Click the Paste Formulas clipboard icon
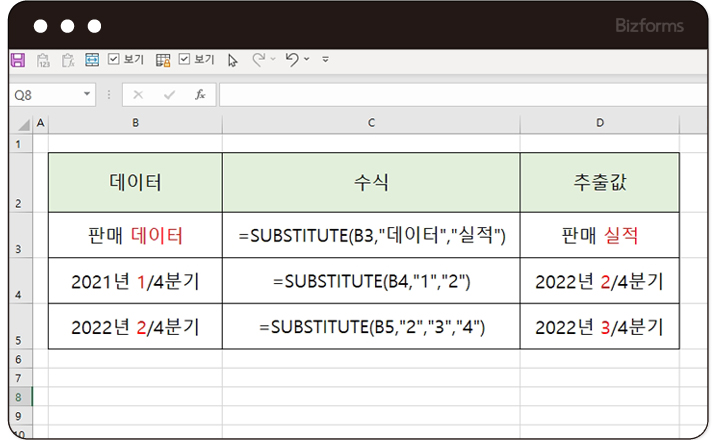The width and height of the screenshot is (715, 440). click(x=68, y=60)
